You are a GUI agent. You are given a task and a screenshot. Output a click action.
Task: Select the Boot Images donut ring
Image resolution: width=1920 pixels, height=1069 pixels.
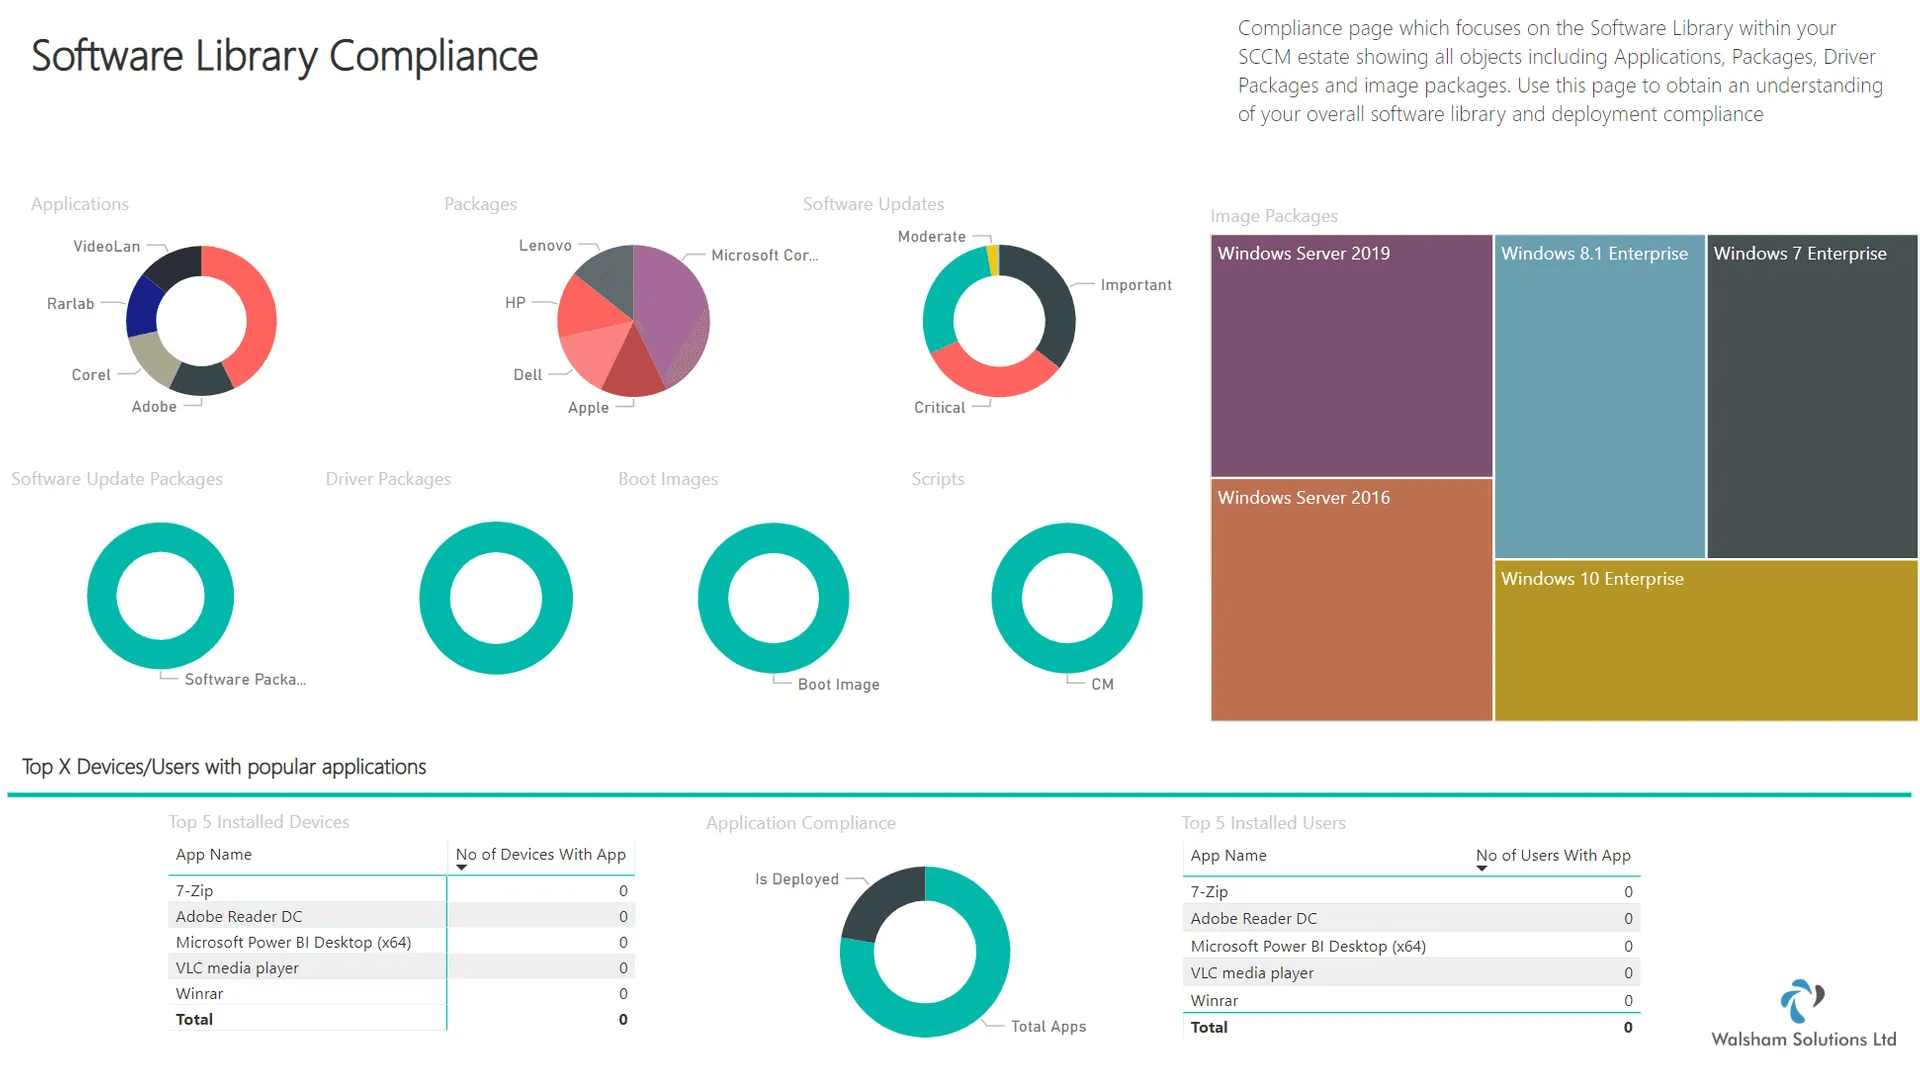(x=773, y=598)
